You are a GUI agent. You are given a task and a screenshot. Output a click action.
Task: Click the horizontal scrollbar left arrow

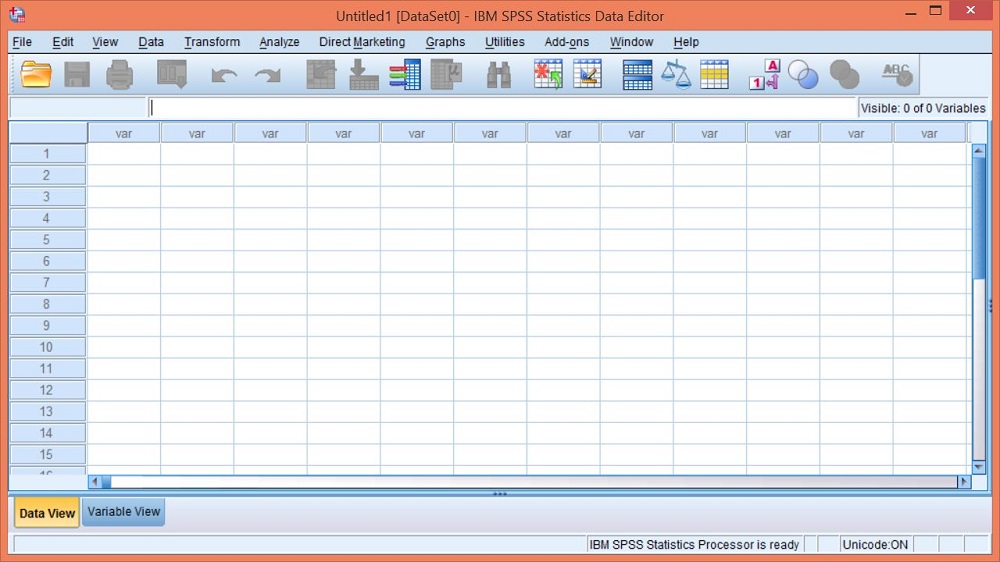(x=94, y=482)
